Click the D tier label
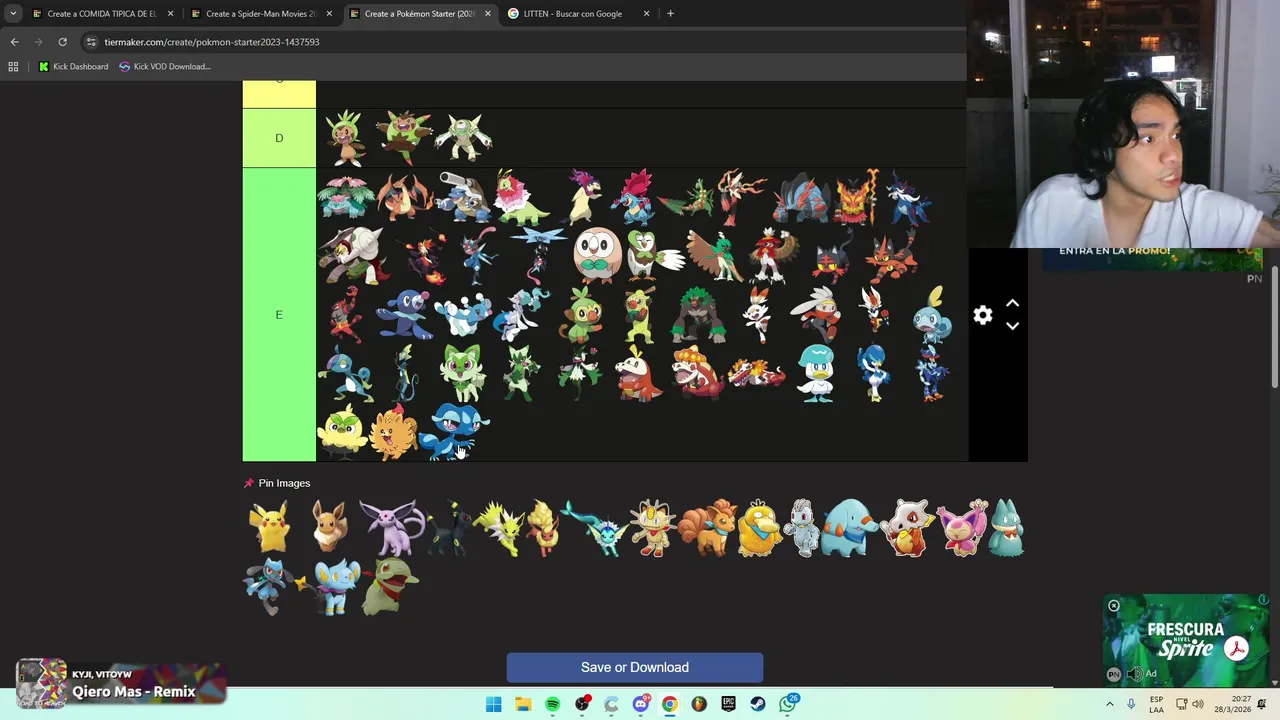The height and width of the screenshot is (720, 1280). click(279, 138)
